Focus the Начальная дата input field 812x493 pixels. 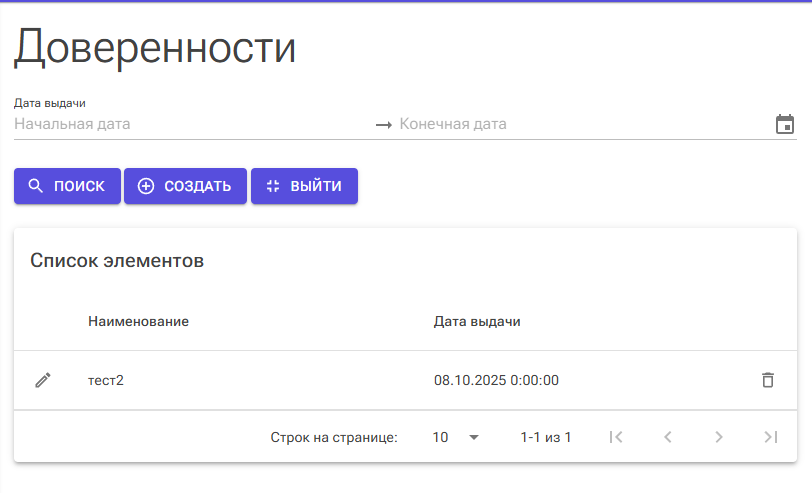[190, 125]
